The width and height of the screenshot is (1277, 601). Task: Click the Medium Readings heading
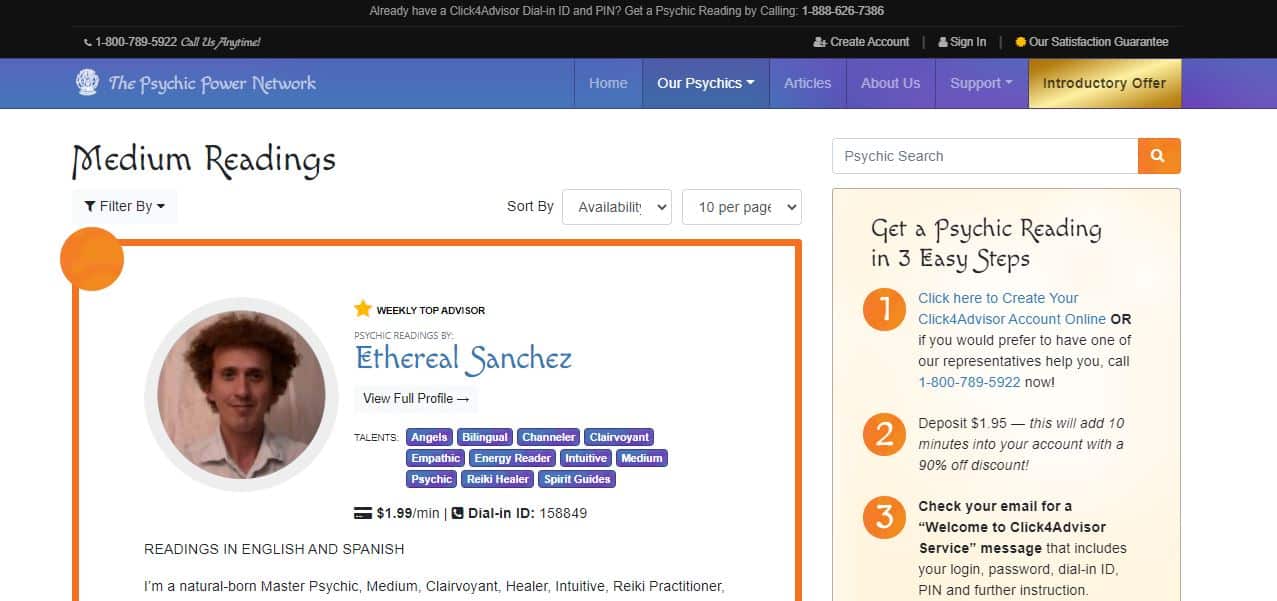click(204, 159)
